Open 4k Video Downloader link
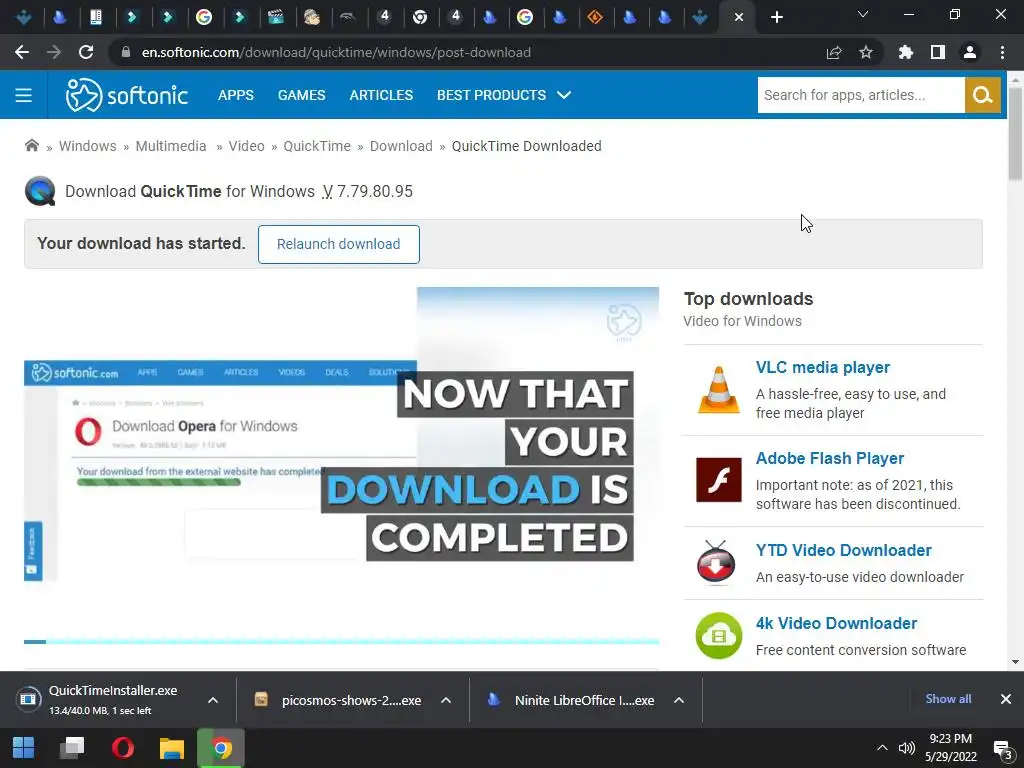 coord(836,624)
